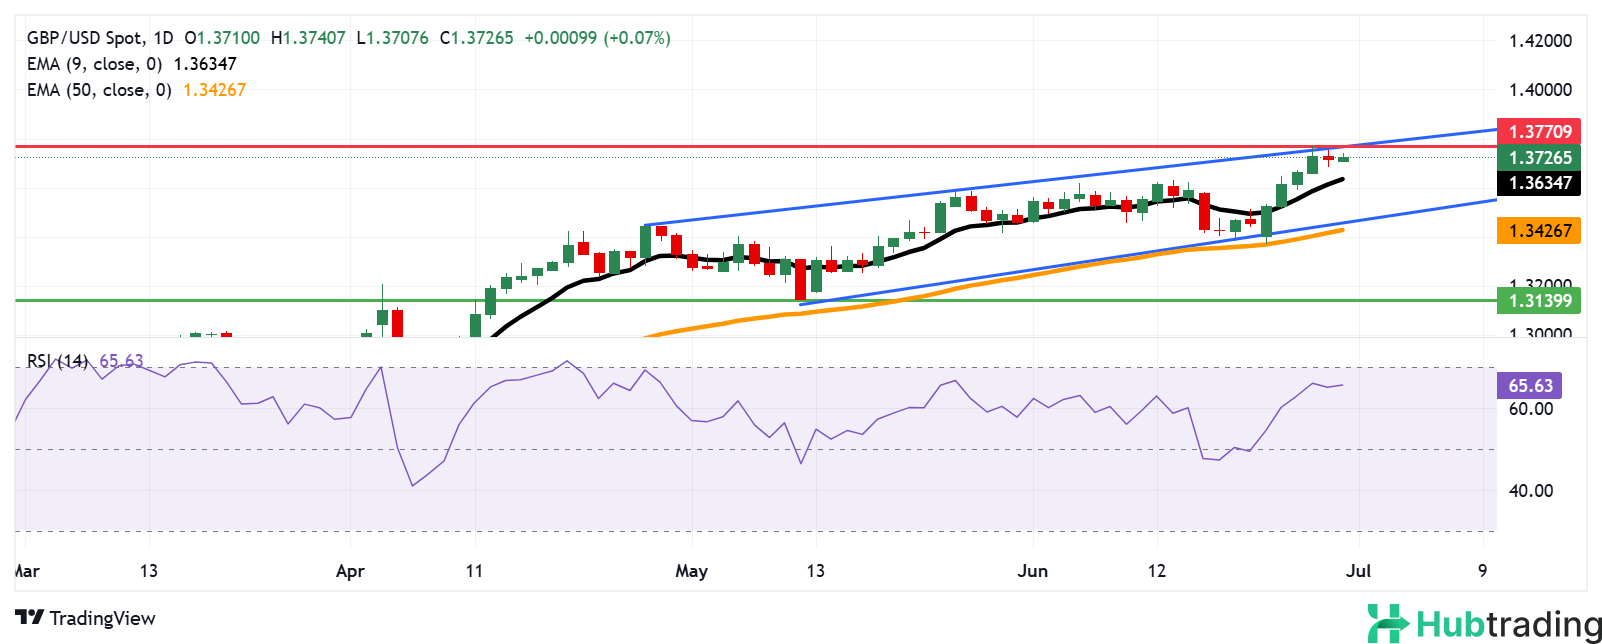Select the EMA (9, close, 0) indicator legend
The width and height of the screenshot is (1602, 644).
pyautogui.click(x=94, y=64)
